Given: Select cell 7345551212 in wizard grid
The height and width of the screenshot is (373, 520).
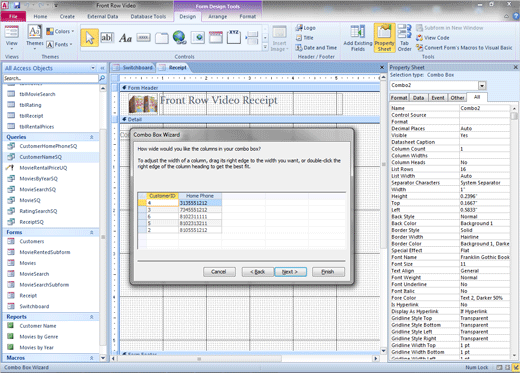Looking at the screenshot, I should click(200, 210).
